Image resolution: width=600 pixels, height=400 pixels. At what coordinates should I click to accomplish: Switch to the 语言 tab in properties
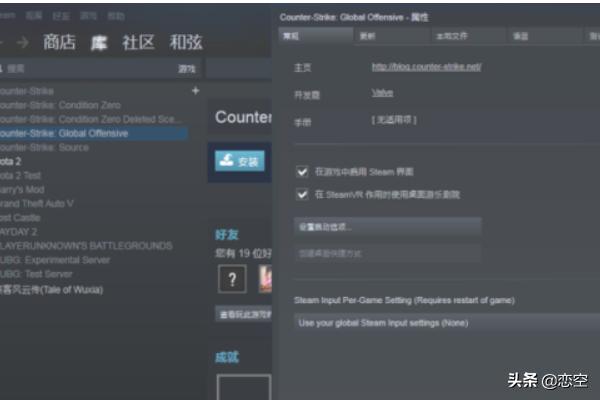[545, 36]
